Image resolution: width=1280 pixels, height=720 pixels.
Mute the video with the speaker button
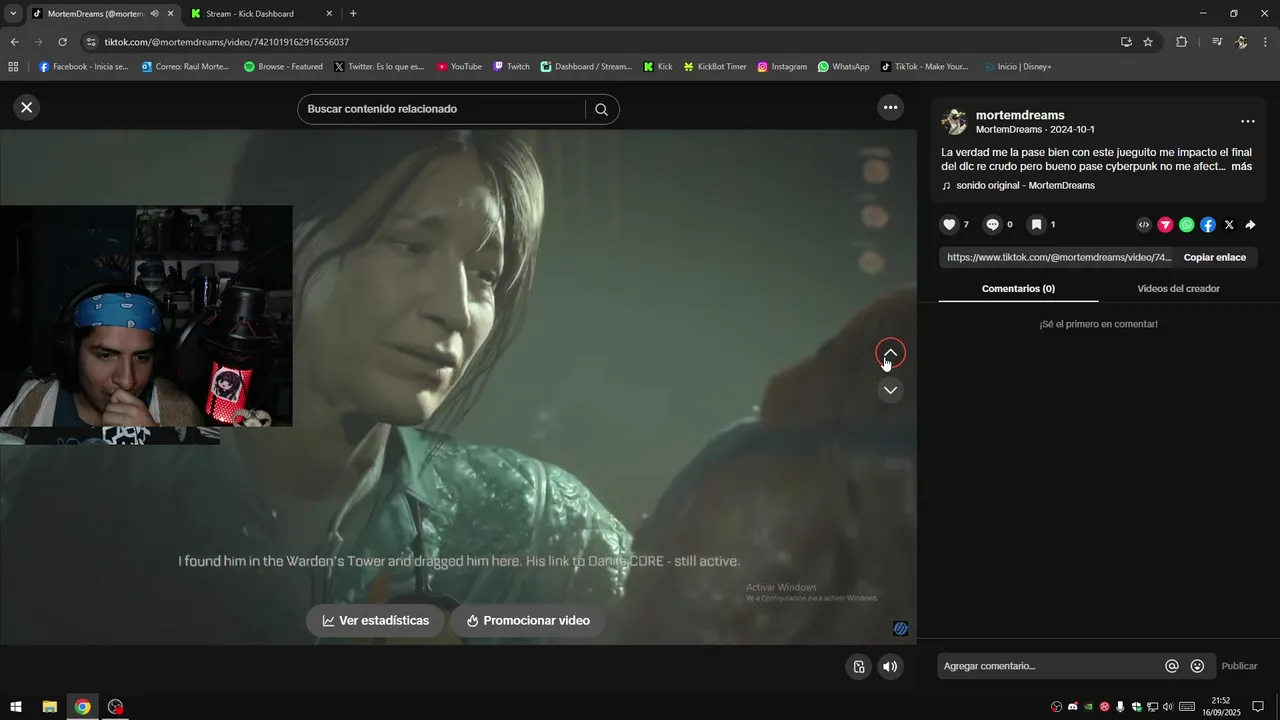tap(890, 667)
